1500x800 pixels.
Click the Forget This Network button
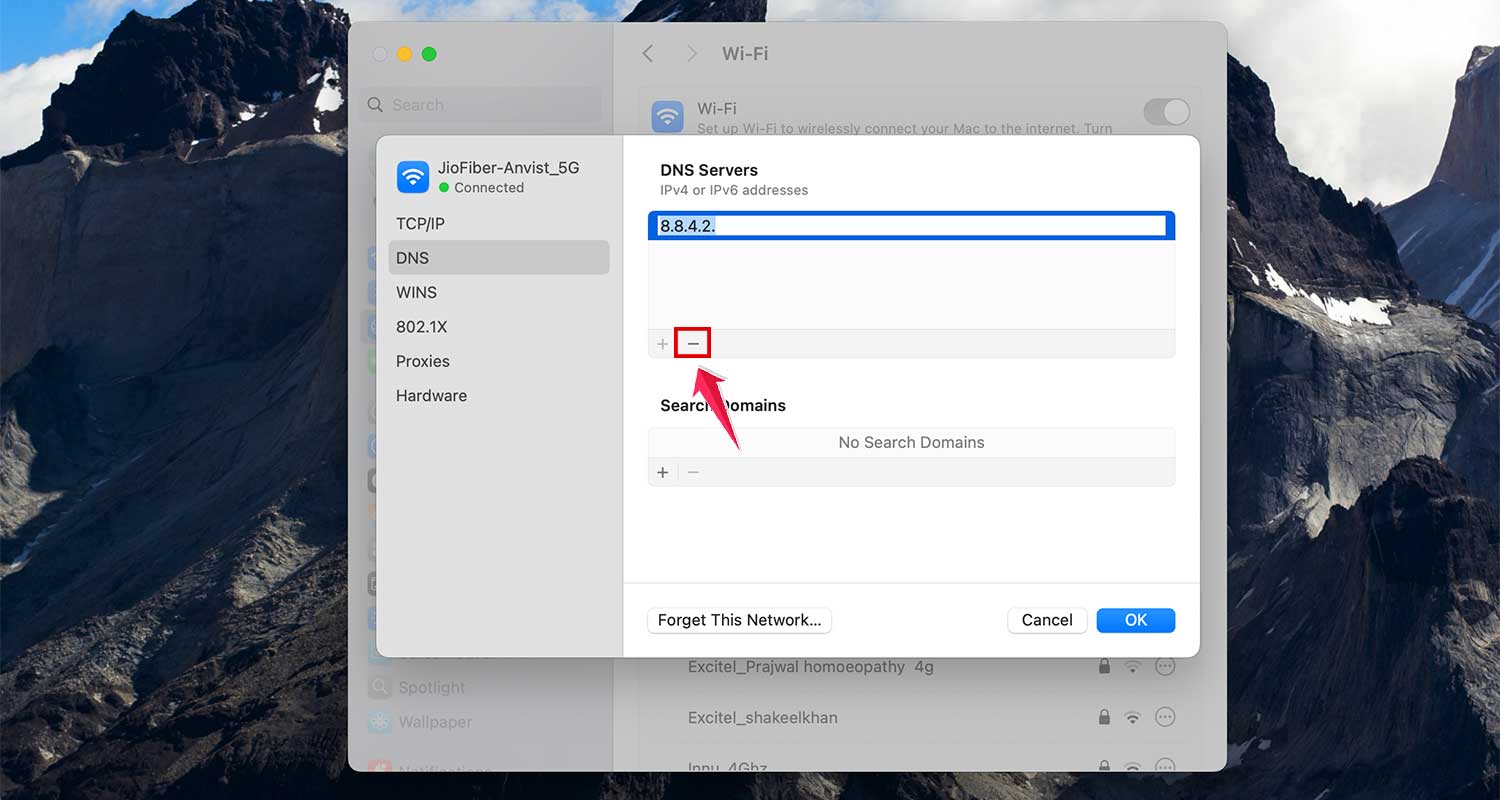pyautogui.click(x=739, y=620)
